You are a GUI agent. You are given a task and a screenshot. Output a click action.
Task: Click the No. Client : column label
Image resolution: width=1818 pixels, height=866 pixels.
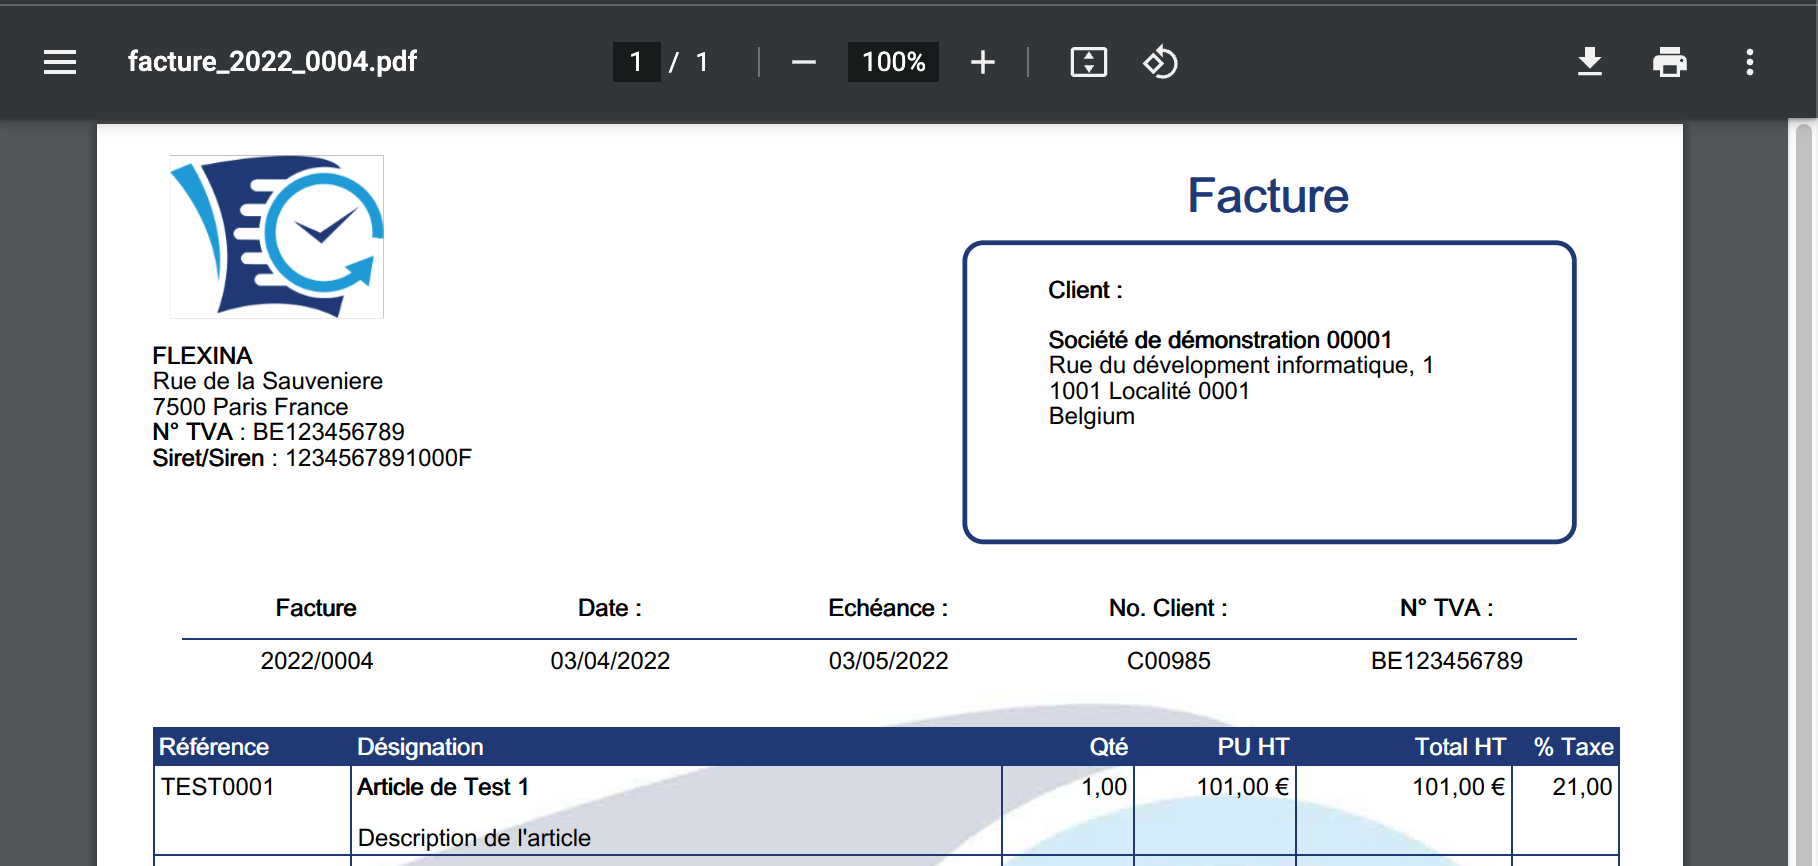pos(1168,608)
